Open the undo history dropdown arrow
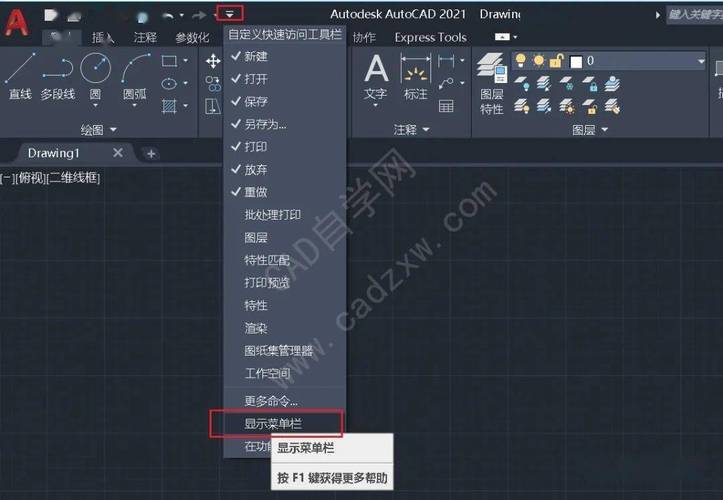Screen dimensions: 723x500 (182, 15)
